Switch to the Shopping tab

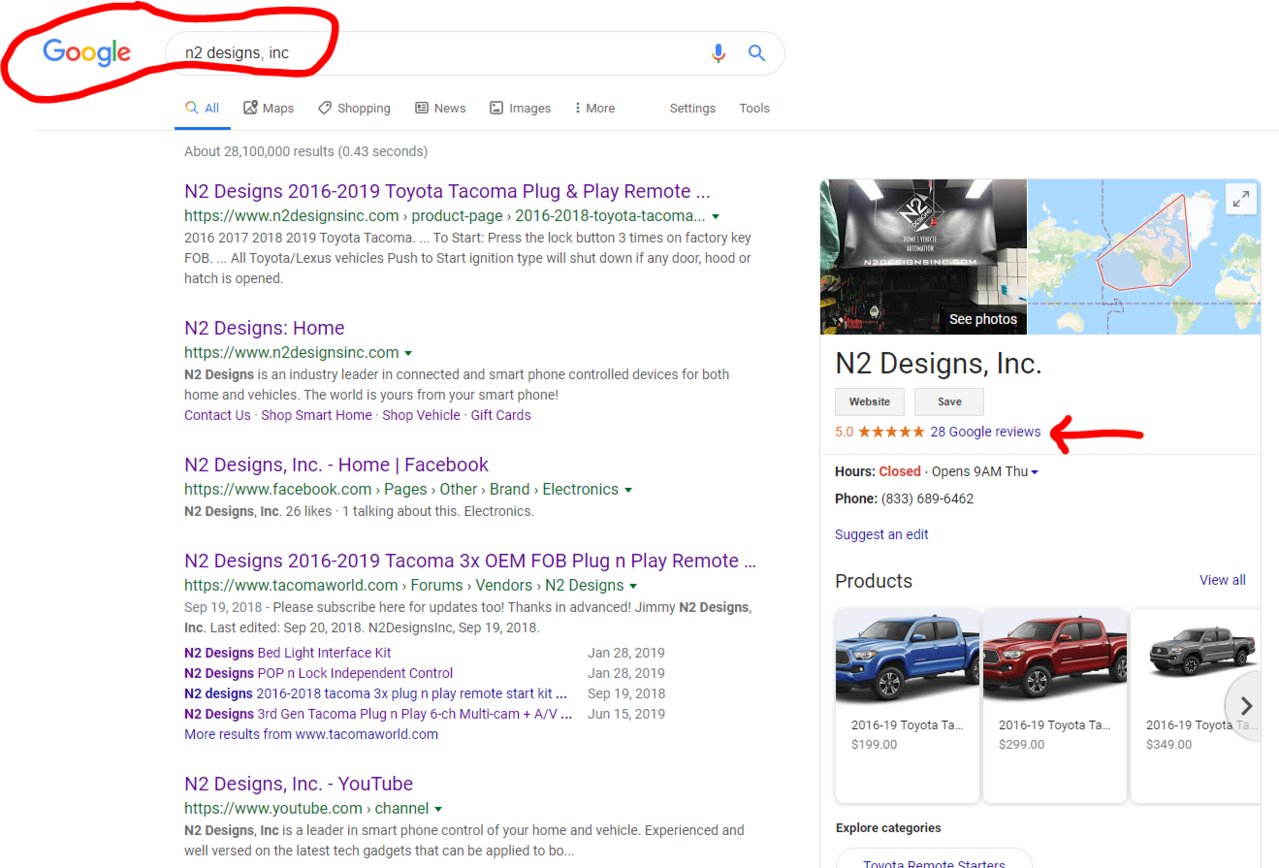[x=354, y=108]
